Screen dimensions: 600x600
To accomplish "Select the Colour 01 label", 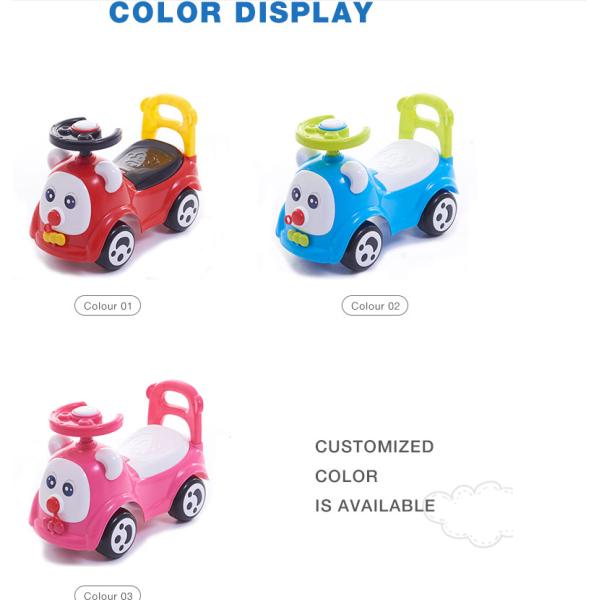I will (x=108, y=306).
